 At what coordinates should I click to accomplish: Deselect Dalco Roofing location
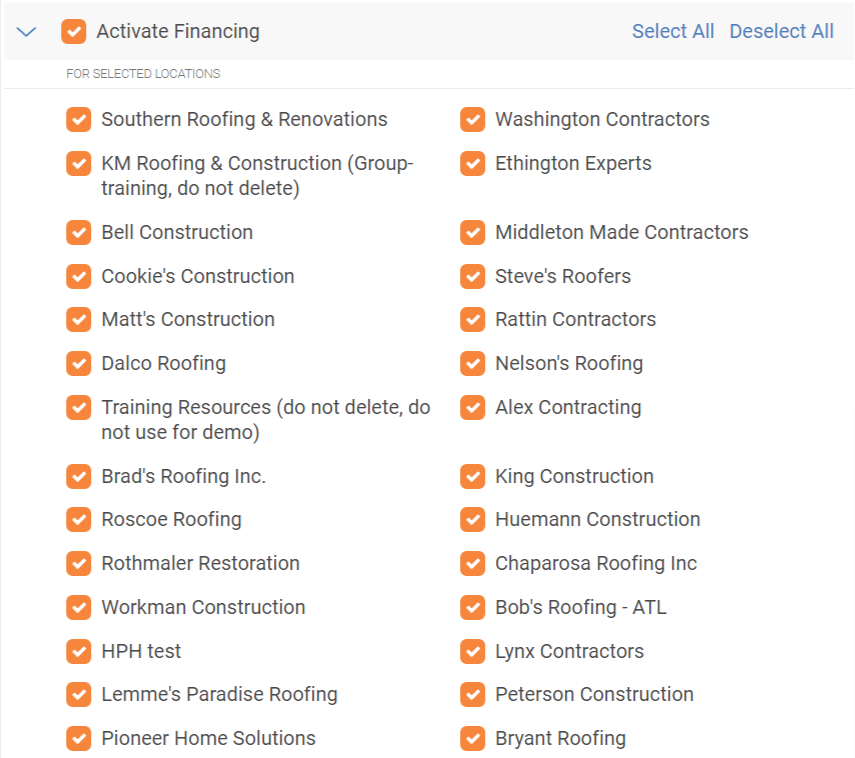pyautogui.click(x=79, y=364)
